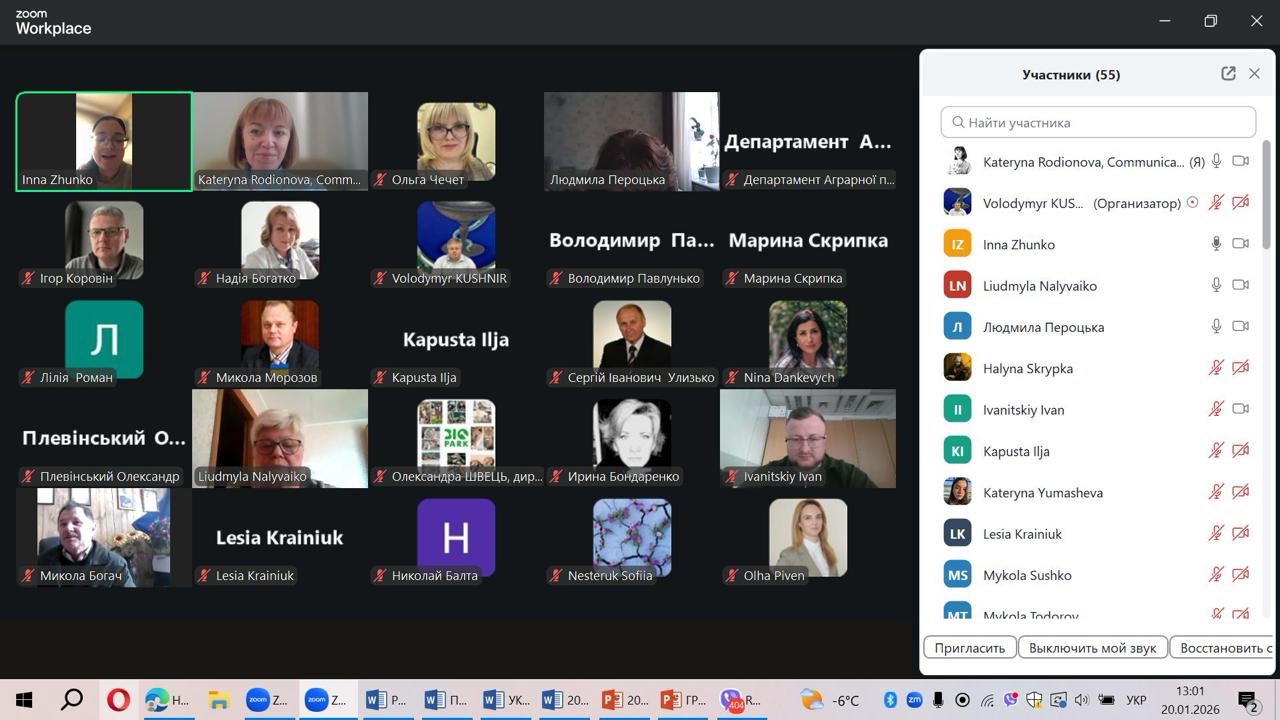Toggle Людмила Пероцька's microphone icon
The height and width of the screenshot is (720, 1280).
click(x=1216, y=326)
